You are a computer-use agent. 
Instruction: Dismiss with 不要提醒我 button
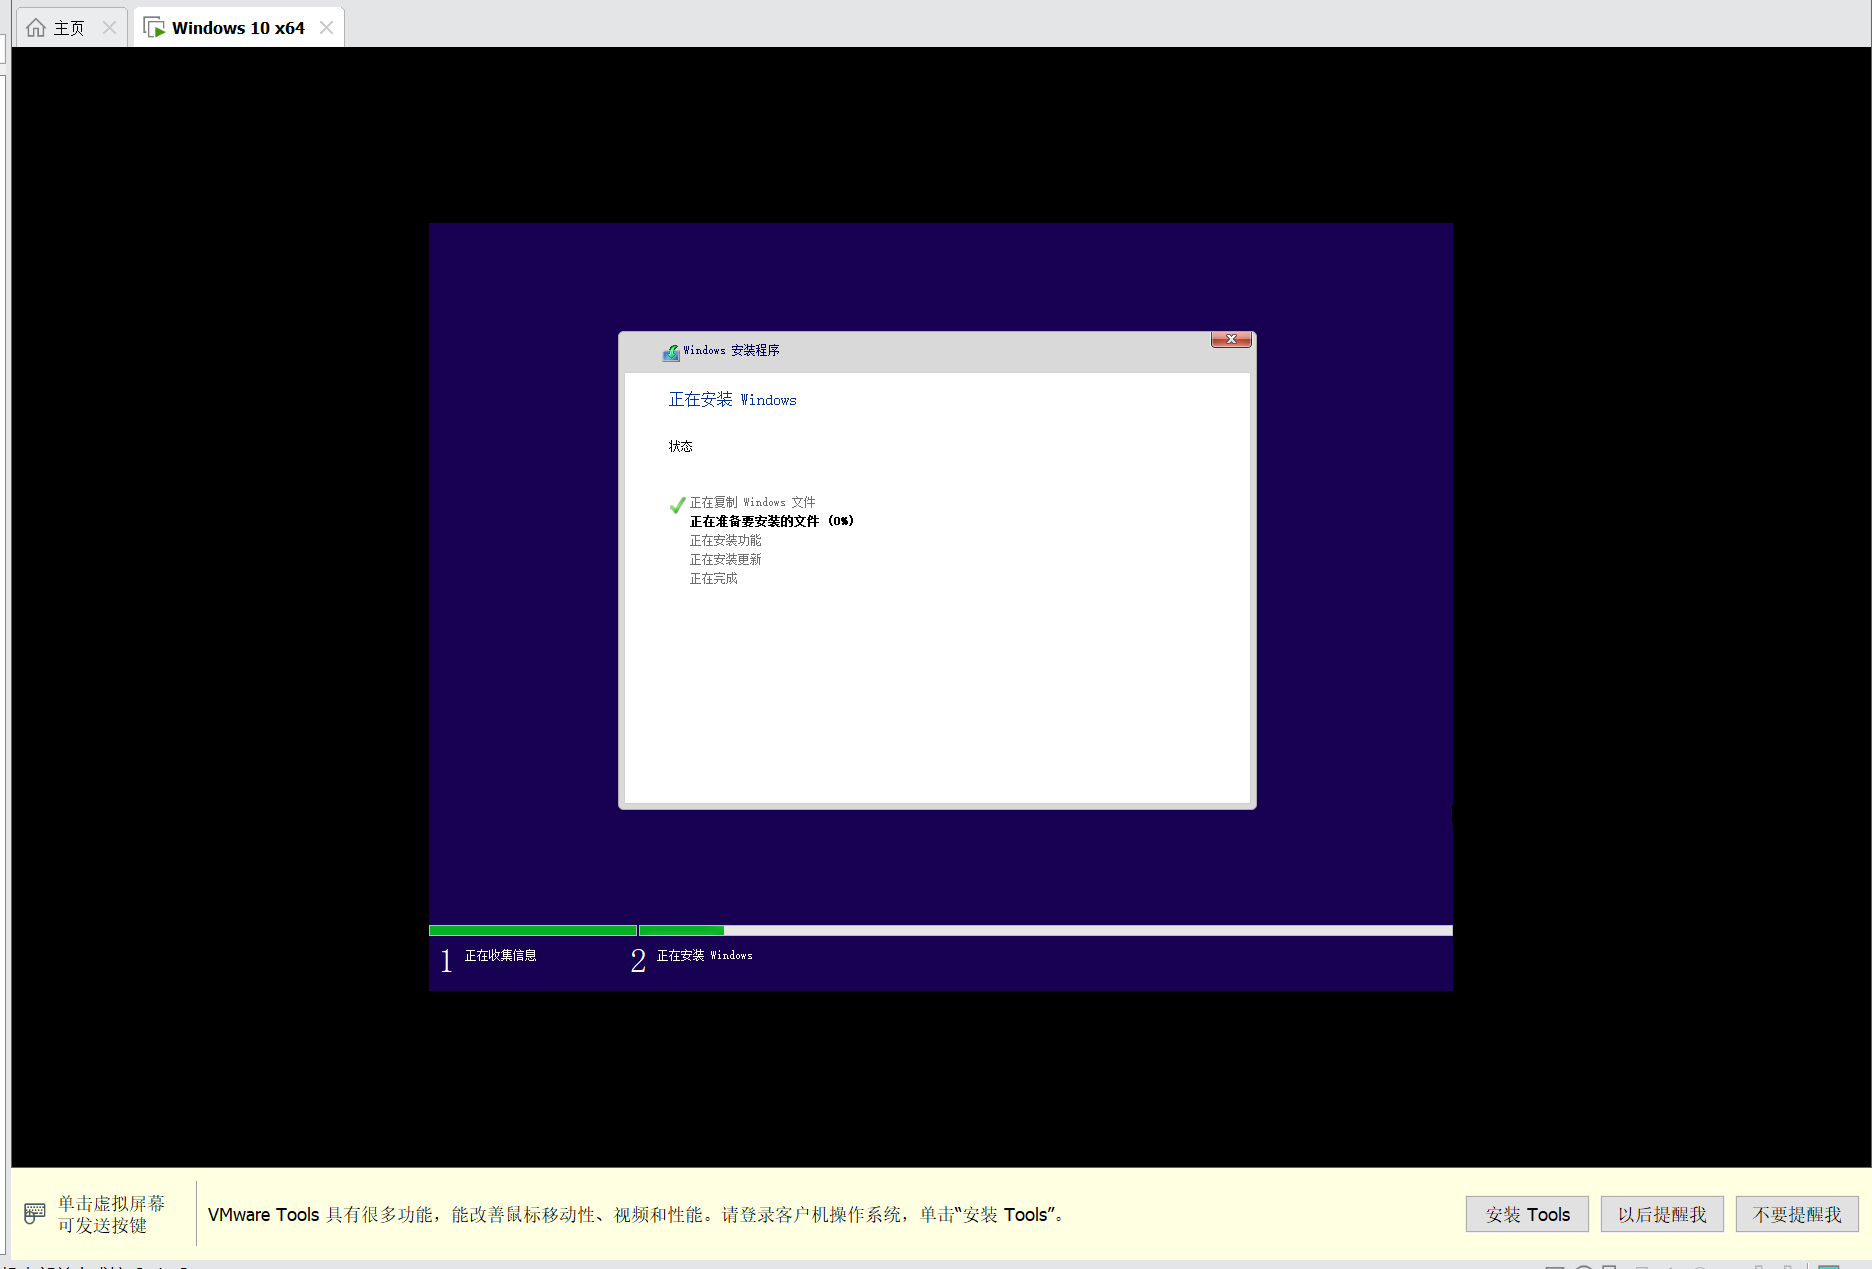pos(1797,1214)
